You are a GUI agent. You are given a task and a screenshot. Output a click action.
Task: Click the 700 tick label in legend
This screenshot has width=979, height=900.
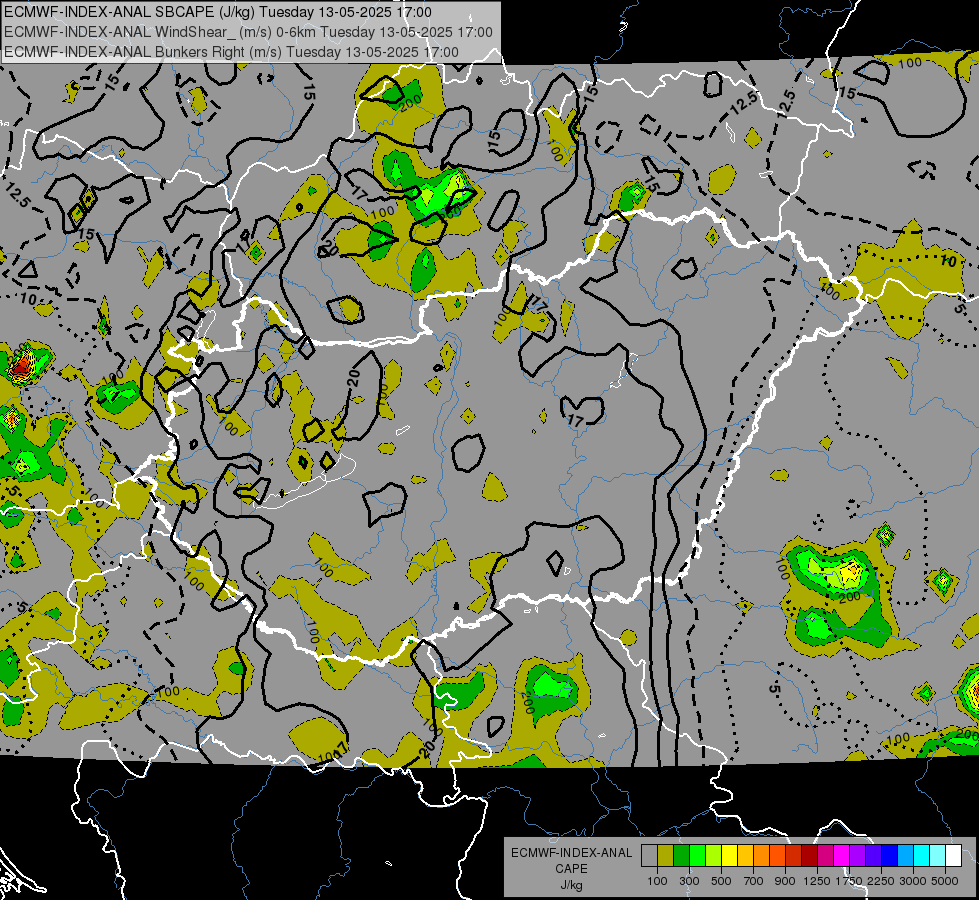click(754, 881)
